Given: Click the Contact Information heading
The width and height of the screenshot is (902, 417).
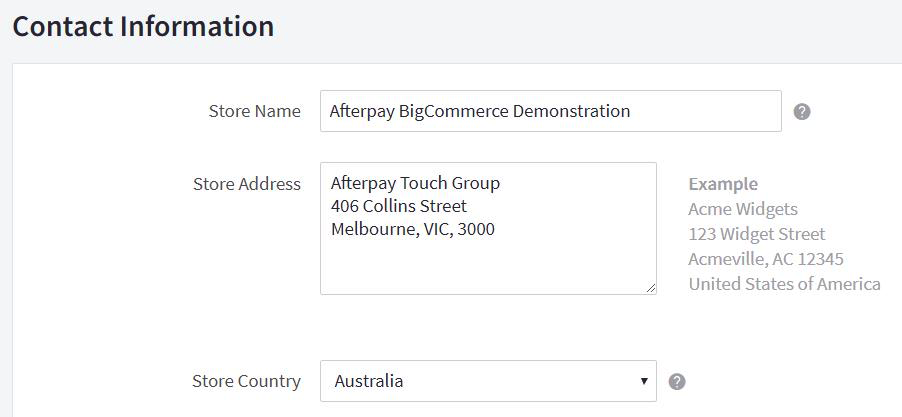Looking at the screenshot, I should coord(143,26).
